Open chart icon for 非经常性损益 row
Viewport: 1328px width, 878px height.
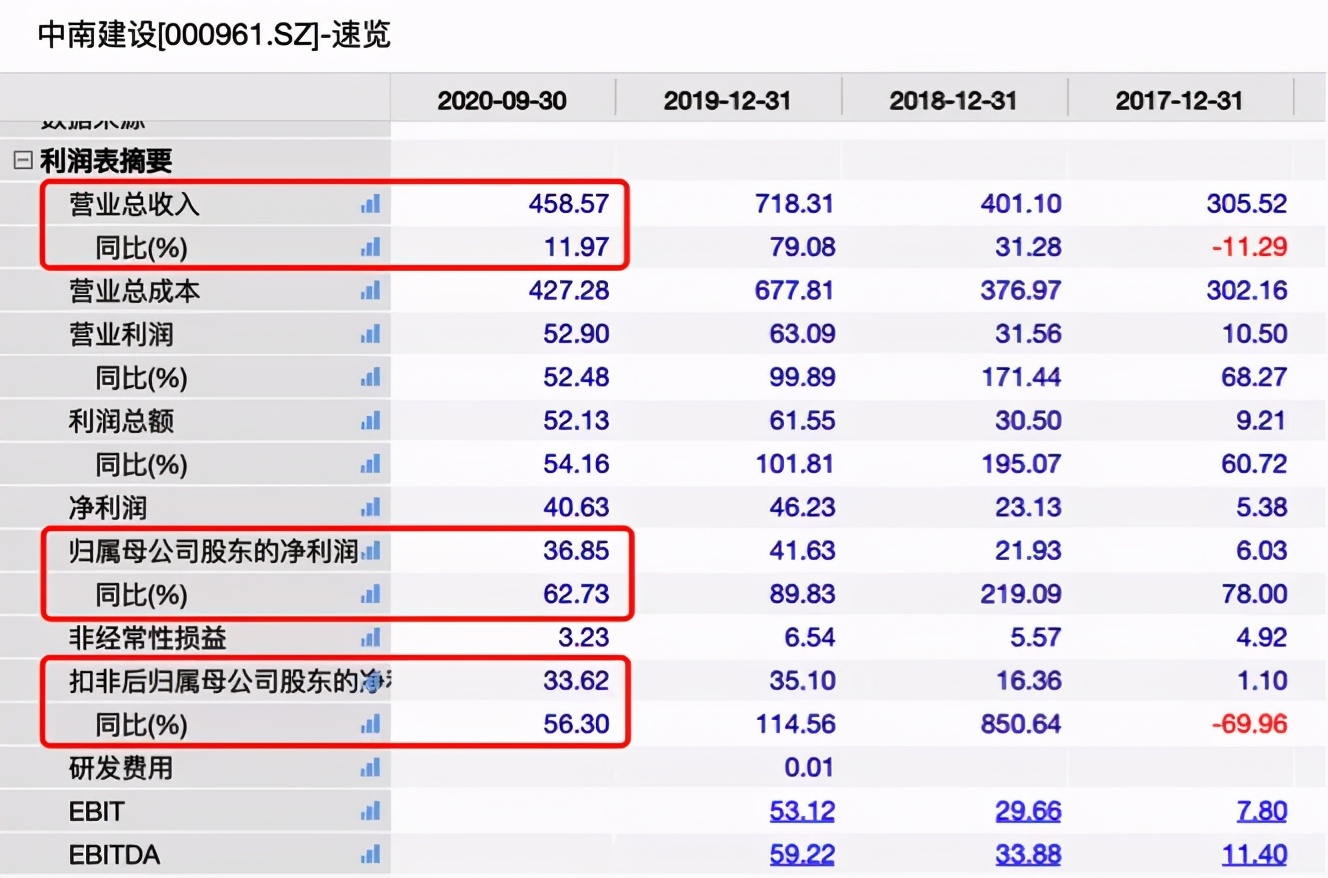[x=371, y=637]
